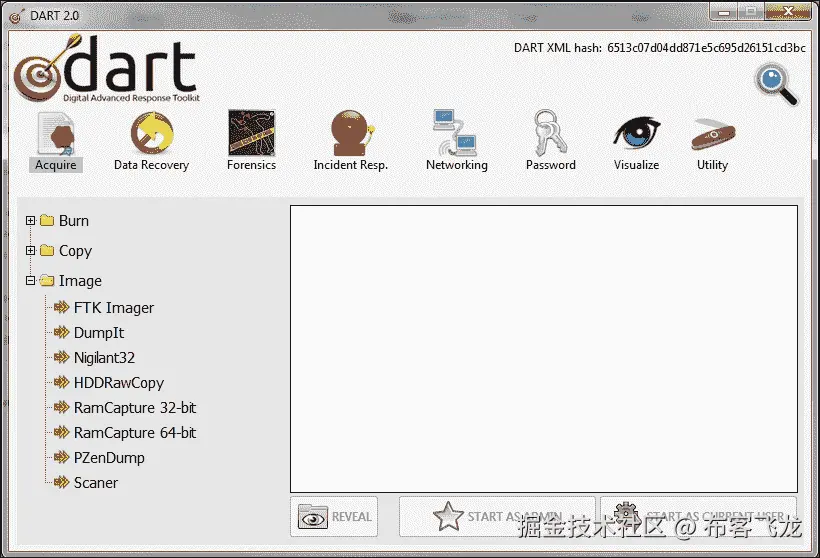
Task: Select the Data Recovery label
Action: coord(151,165)
